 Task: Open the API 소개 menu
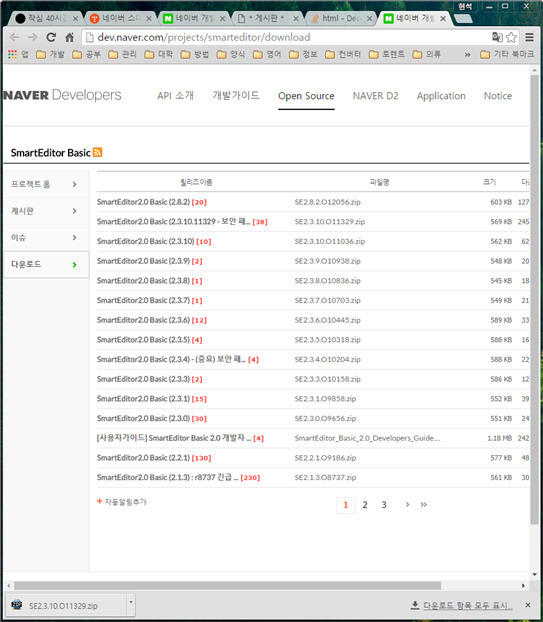(x=175, y=96)
